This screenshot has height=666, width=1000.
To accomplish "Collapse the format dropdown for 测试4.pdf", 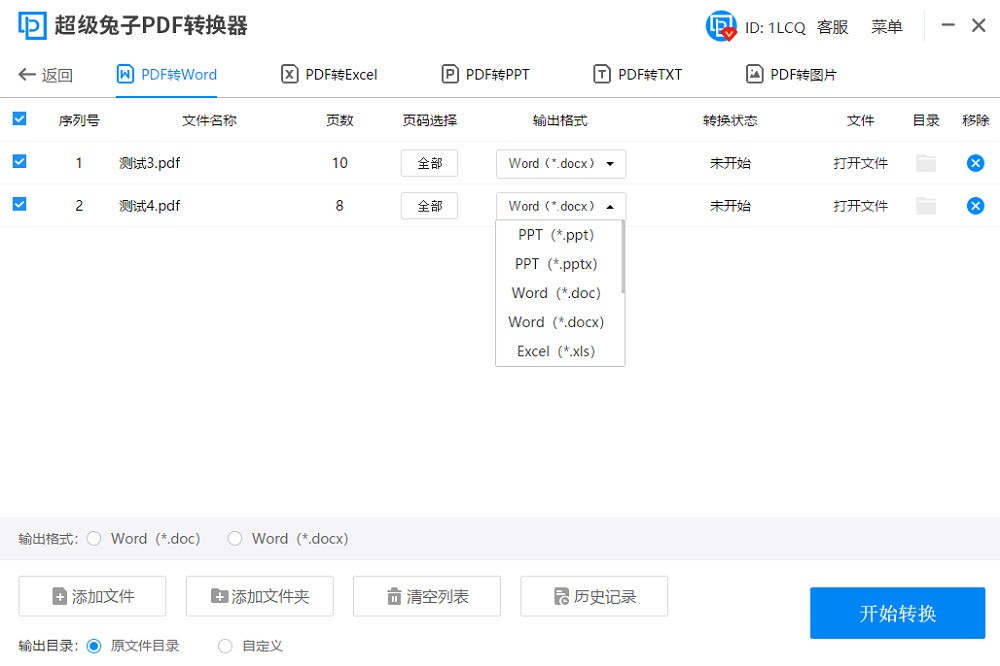I will [x=560, y=205].
